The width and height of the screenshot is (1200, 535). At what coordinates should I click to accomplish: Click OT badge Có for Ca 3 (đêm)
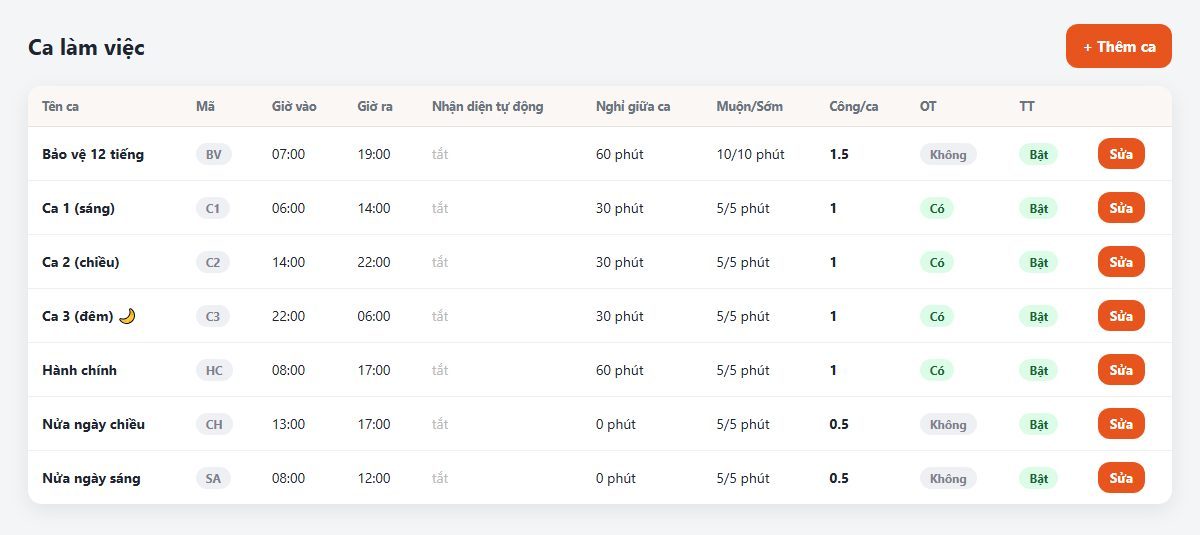[x=937, y=316]
